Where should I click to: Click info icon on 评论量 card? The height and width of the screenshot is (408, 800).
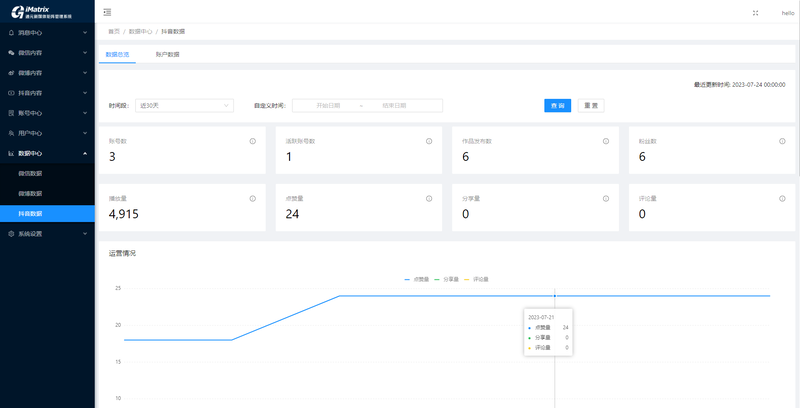(x=782, y=199)
